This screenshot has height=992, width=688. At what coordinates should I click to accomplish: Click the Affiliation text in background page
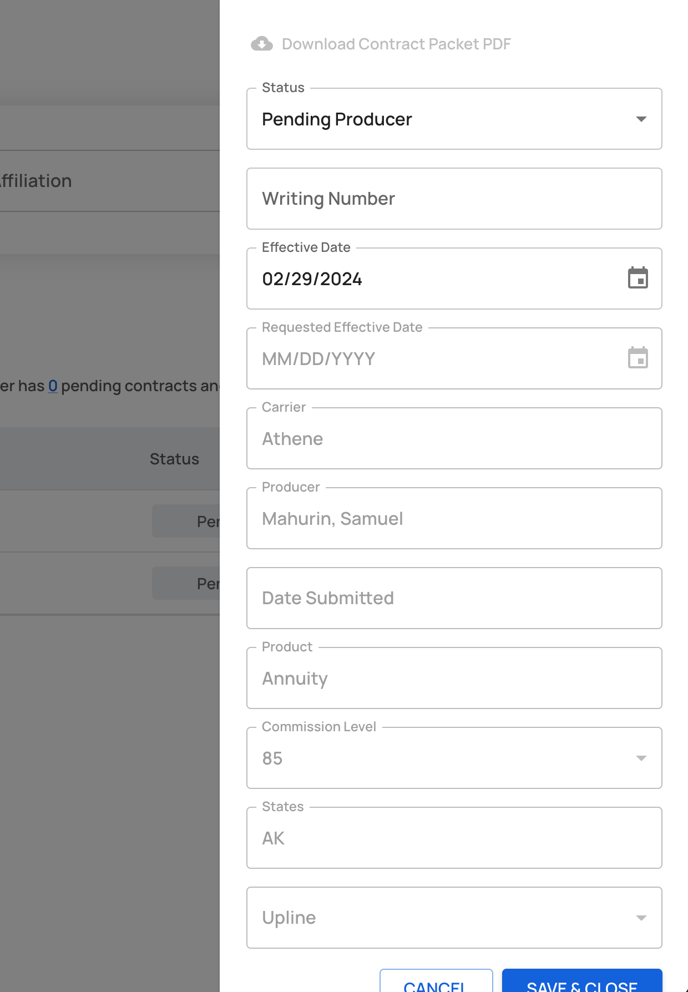(x=35, y=181)
